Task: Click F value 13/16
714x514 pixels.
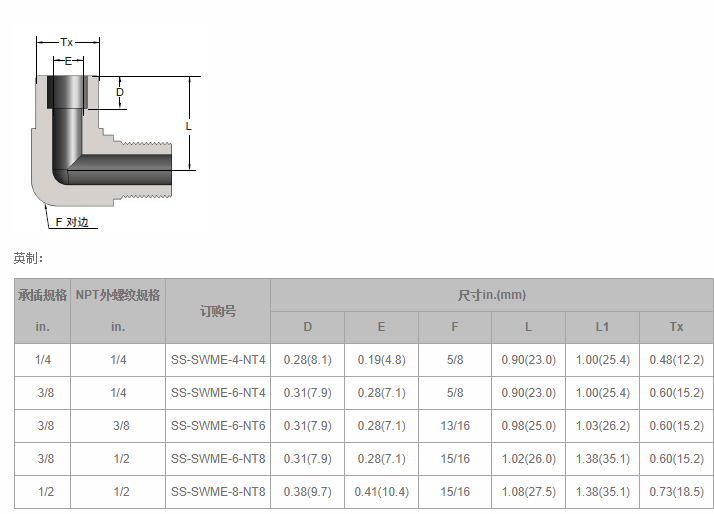Action: pyautogui.click(x=455, y=426)
